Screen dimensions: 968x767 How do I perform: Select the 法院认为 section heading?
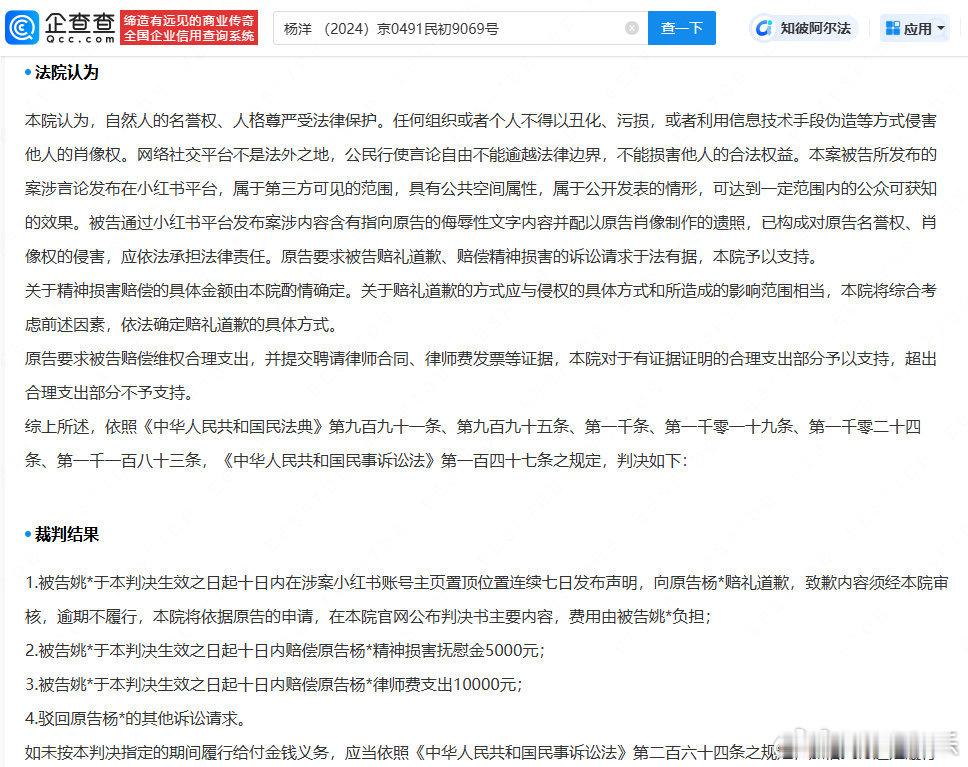click(66, 73)
